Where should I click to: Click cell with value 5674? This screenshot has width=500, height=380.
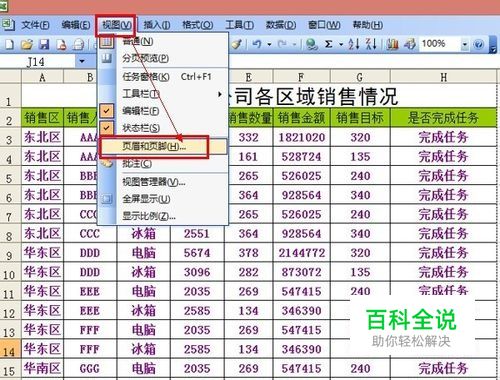[x=197, y=253]
